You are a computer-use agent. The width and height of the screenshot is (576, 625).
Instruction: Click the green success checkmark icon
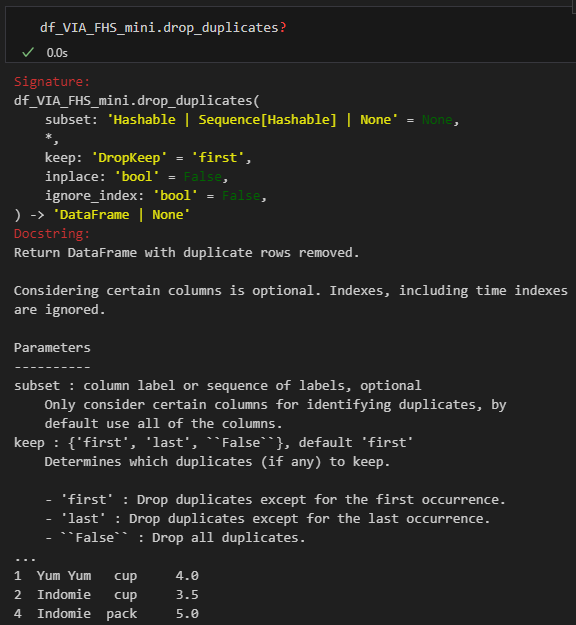click(28, 52)
